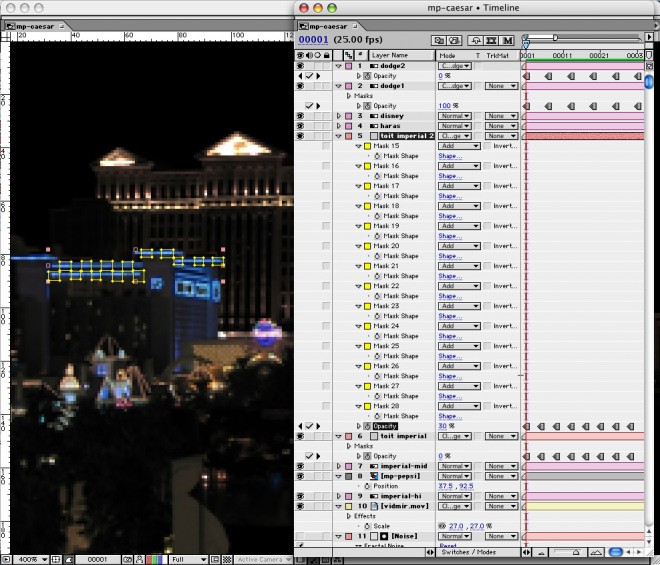660x565 pixels.
Task: Click the snapshot camera icon in composition viewer
Action: (131, 559)
